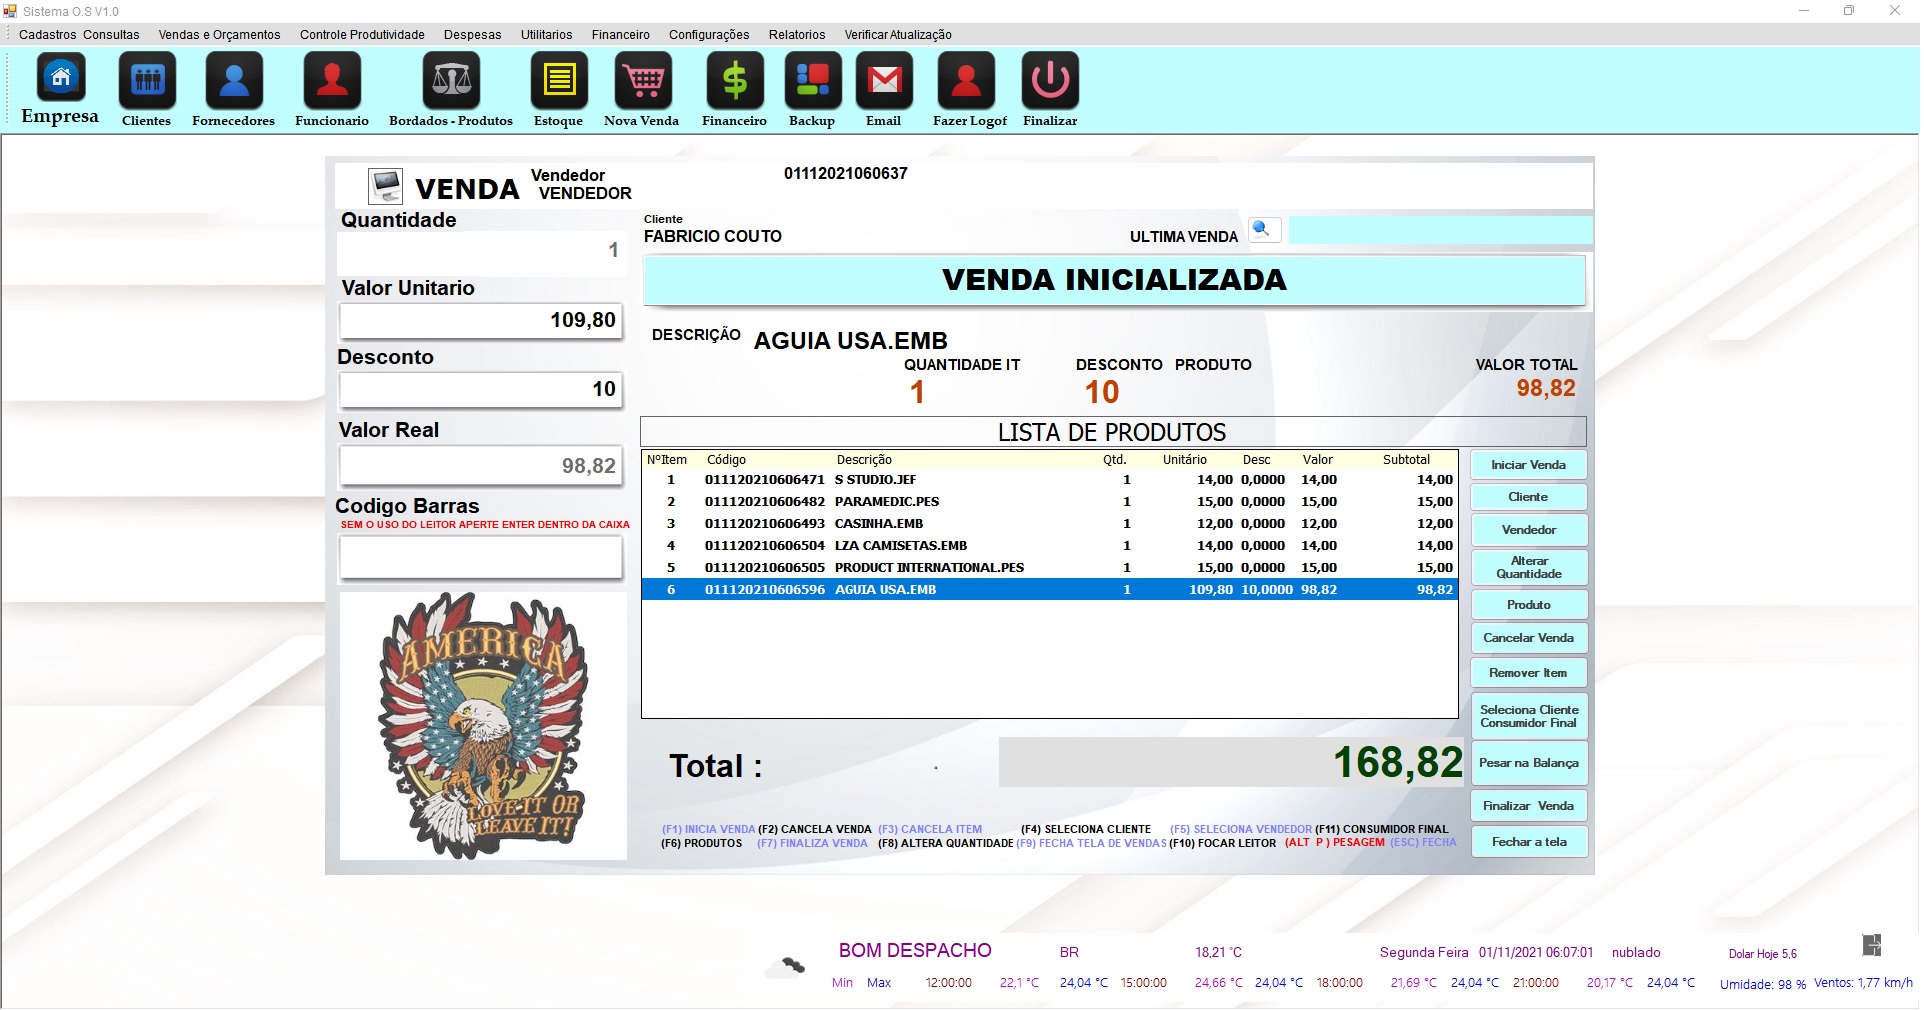Open the Estoque inventory icon
The image size is (1924, 1010).
(x=558, y=80)
